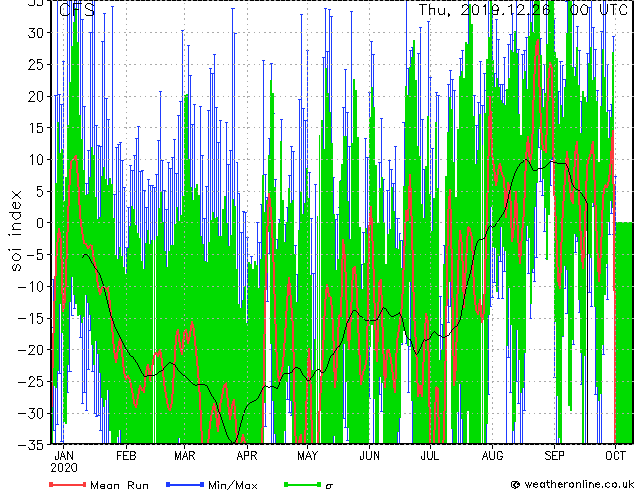Click the MAY x-axis label

click(x=308, y=456)
